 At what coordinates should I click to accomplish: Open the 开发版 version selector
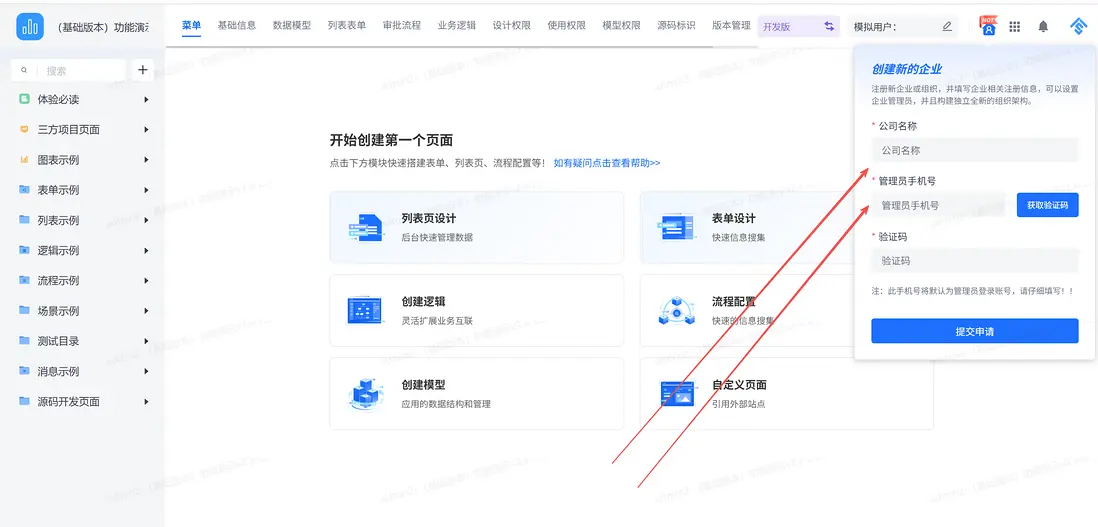click(x=798, y=27)
